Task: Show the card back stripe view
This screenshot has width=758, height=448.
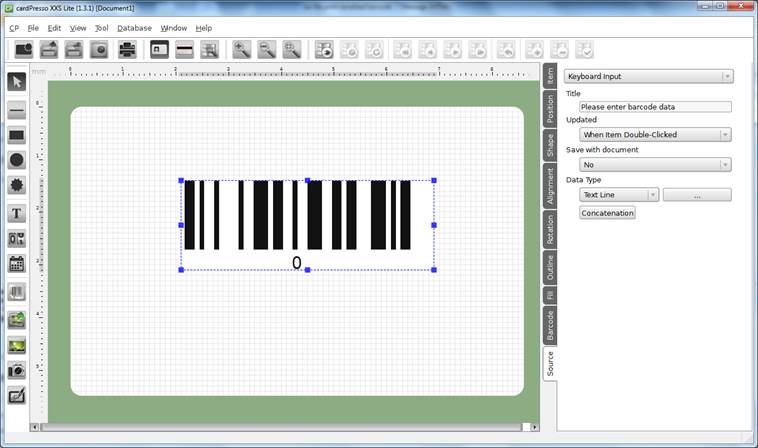Action: pos(184,50)
